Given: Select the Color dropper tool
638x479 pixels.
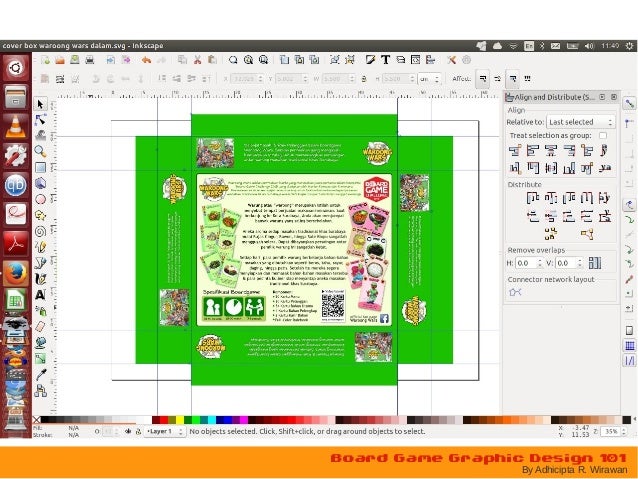Looking at the screenshot, I should click(40, 375).
